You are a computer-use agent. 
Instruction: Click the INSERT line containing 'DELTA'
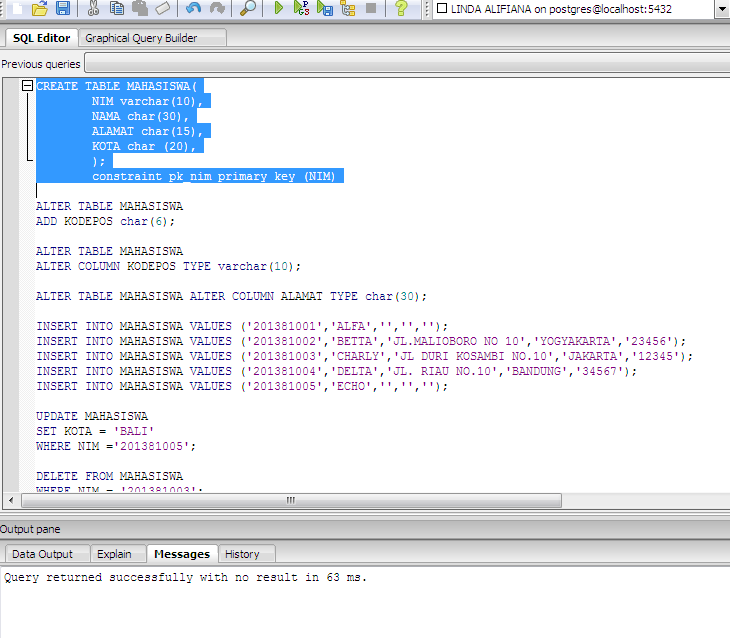pos(337,371)
